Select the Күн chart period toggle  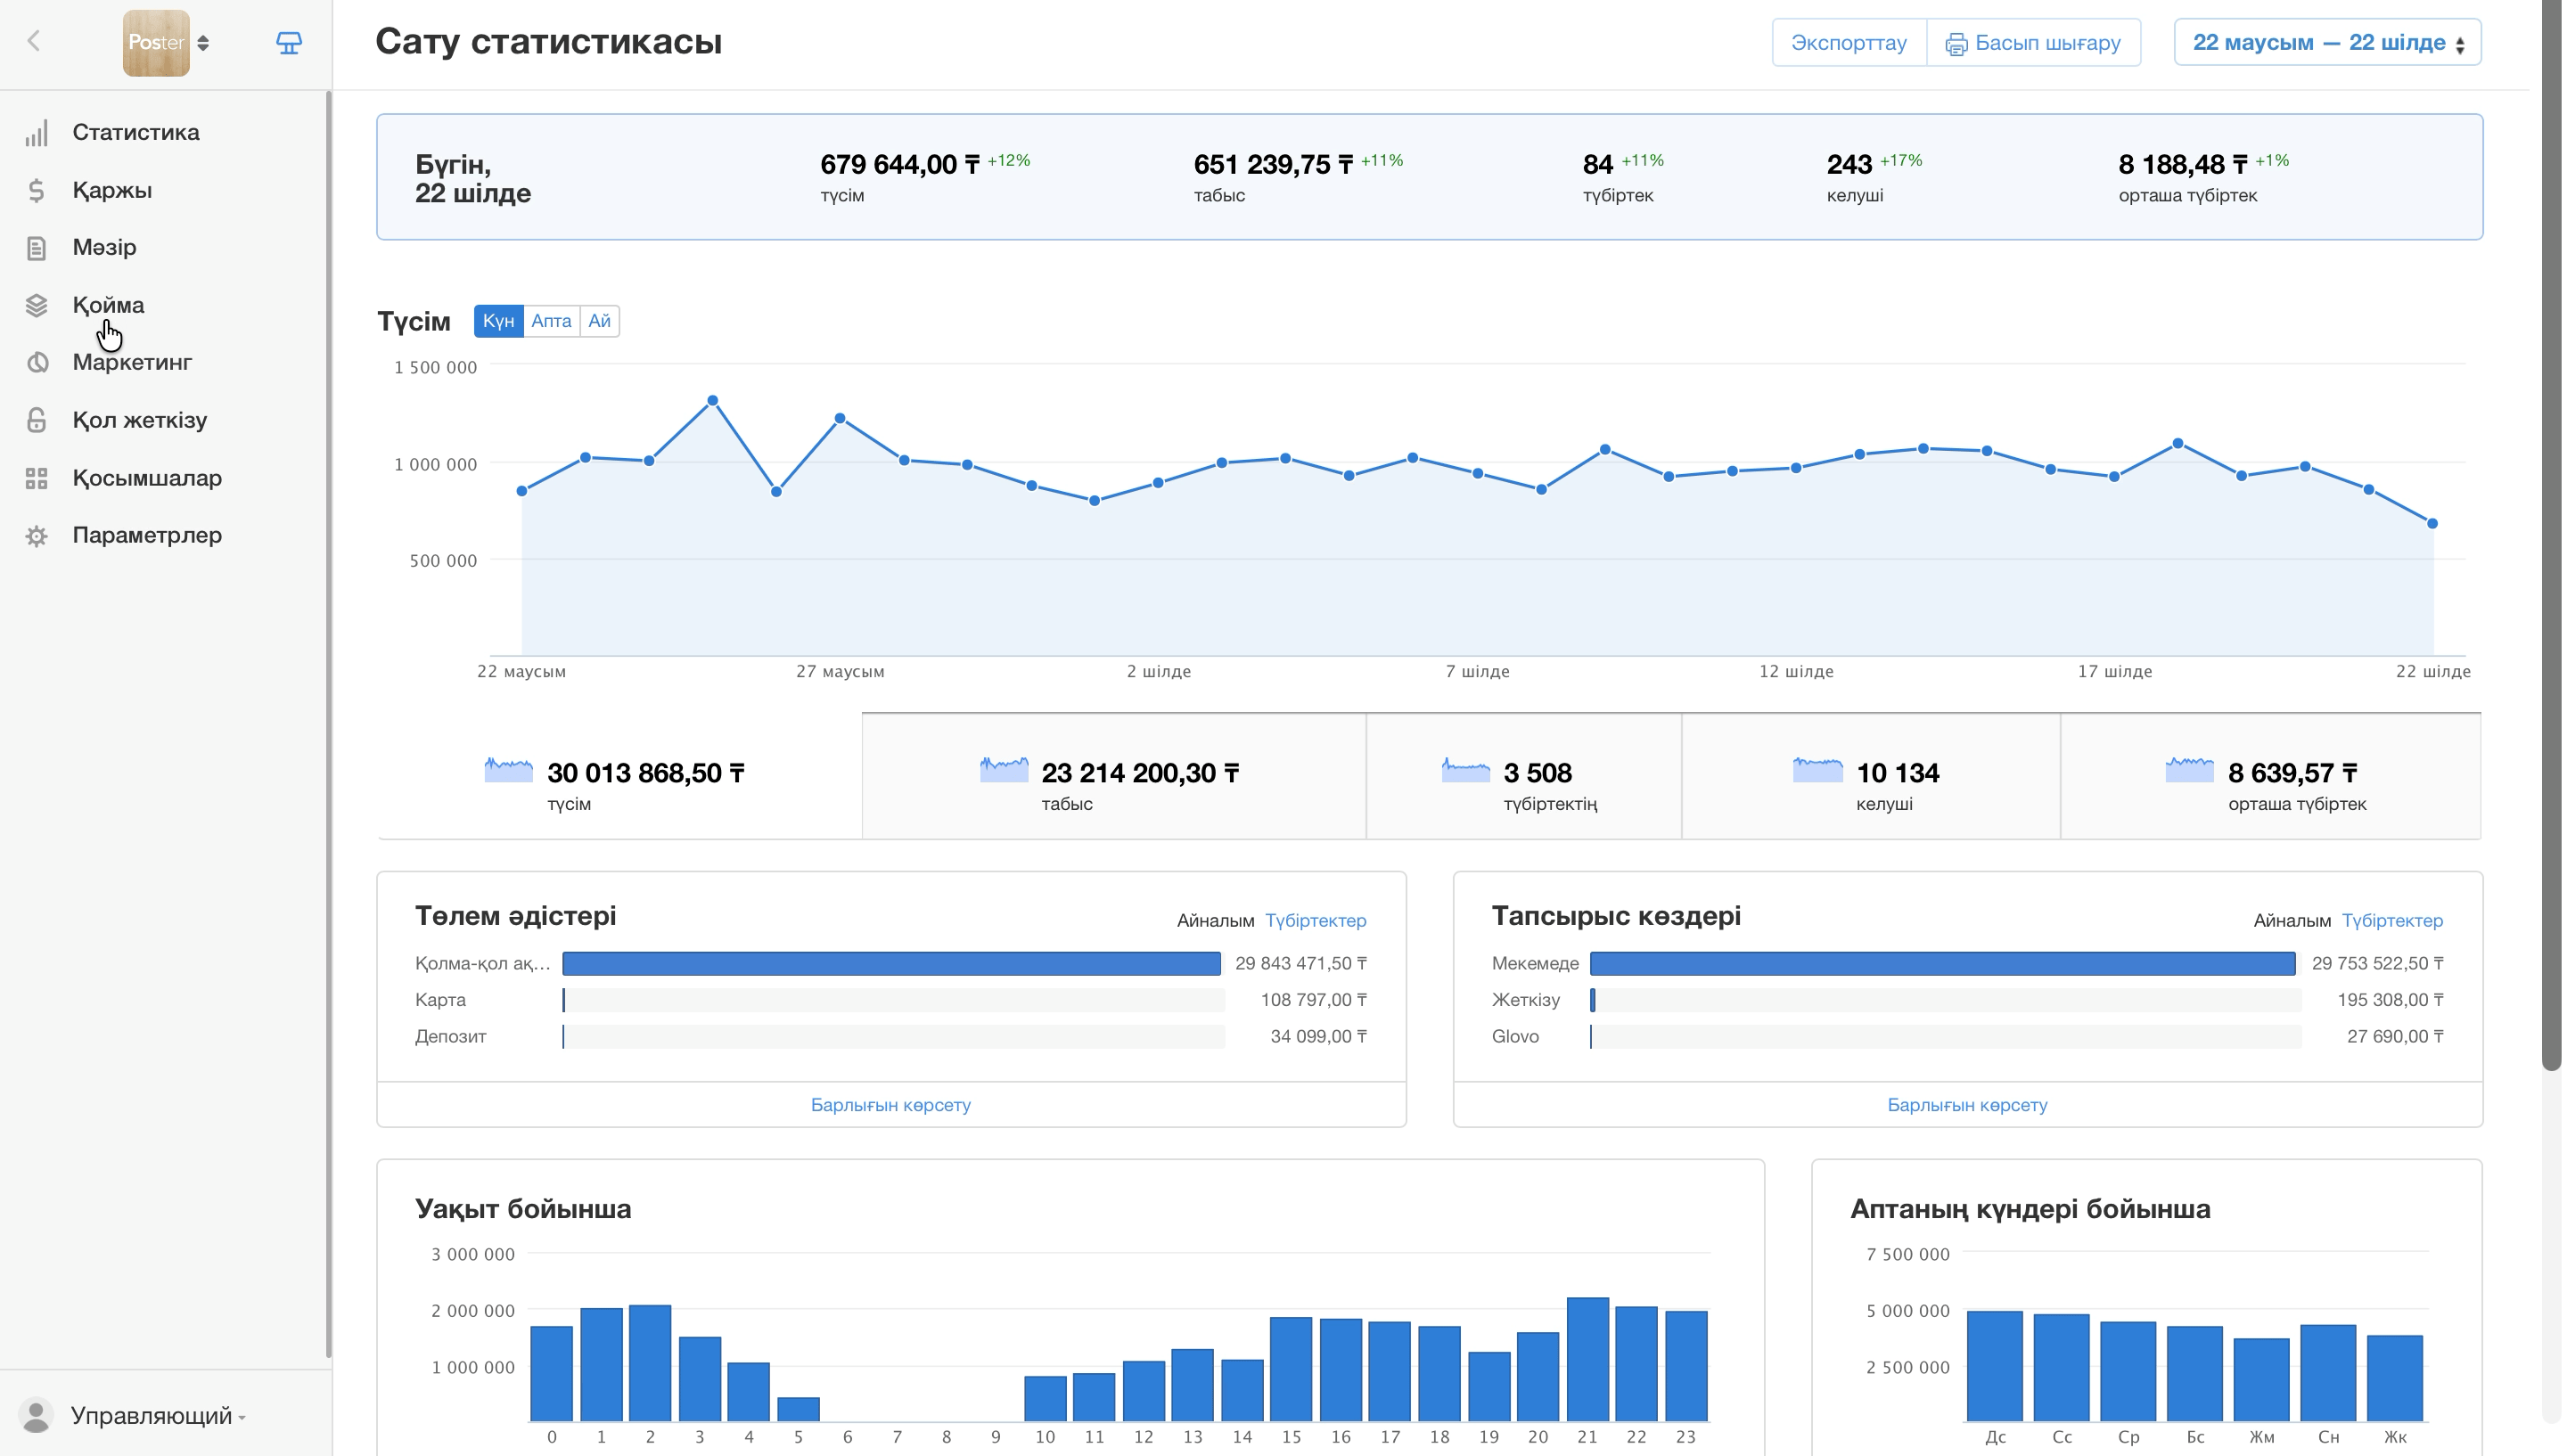point(498,321)
